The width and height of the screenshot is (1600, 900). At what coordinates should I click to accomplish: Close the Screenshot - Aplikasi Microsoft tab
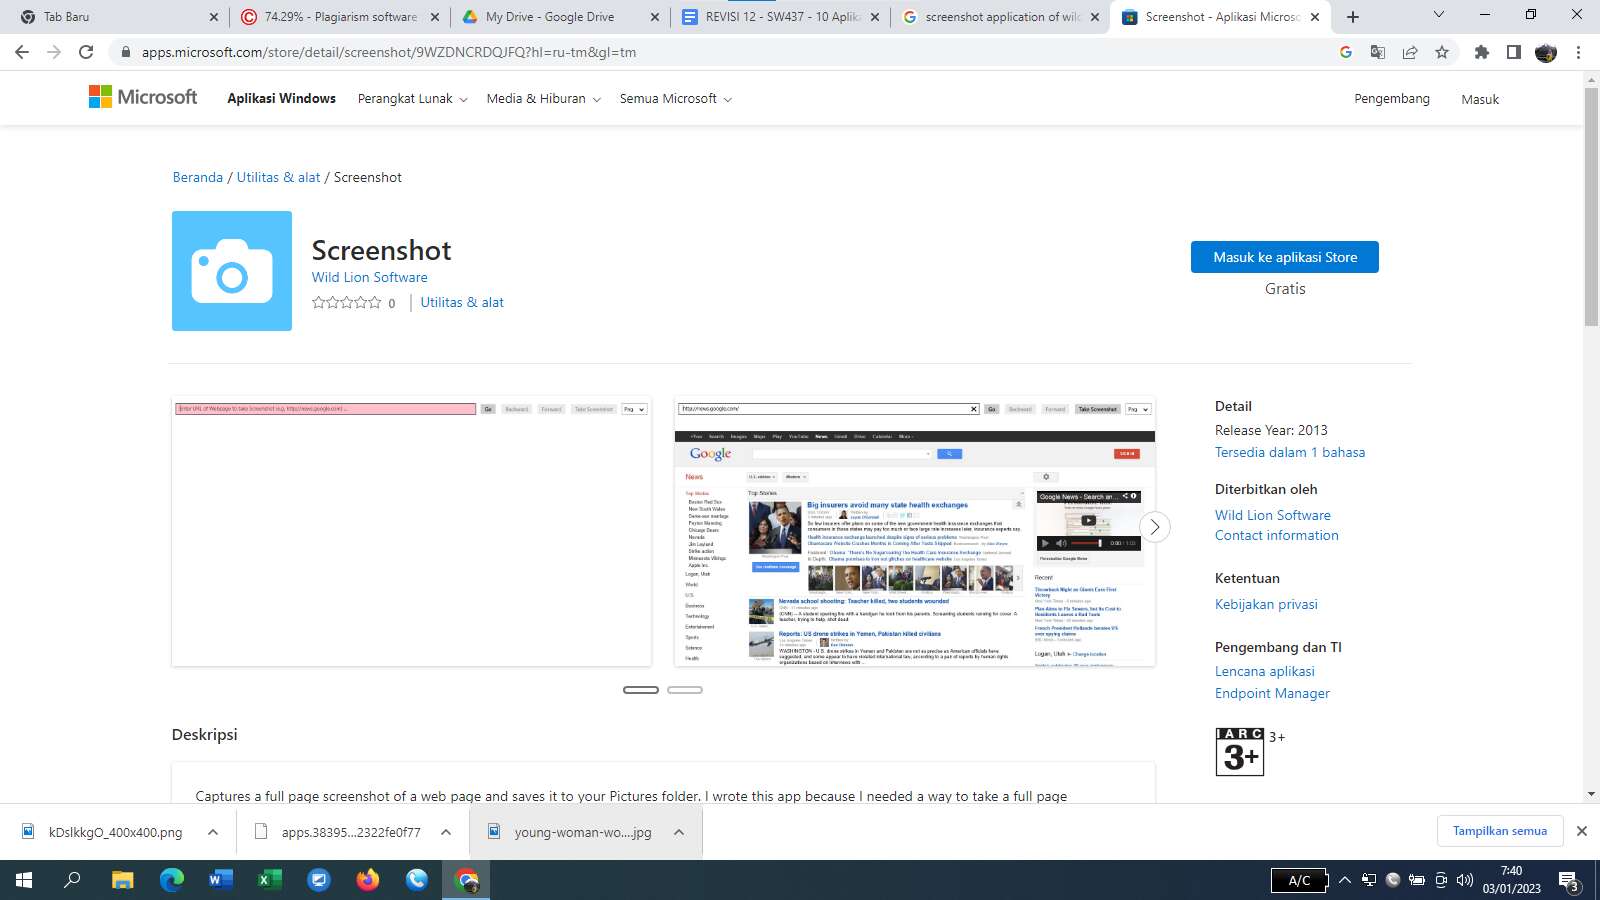coord(1315,17)
